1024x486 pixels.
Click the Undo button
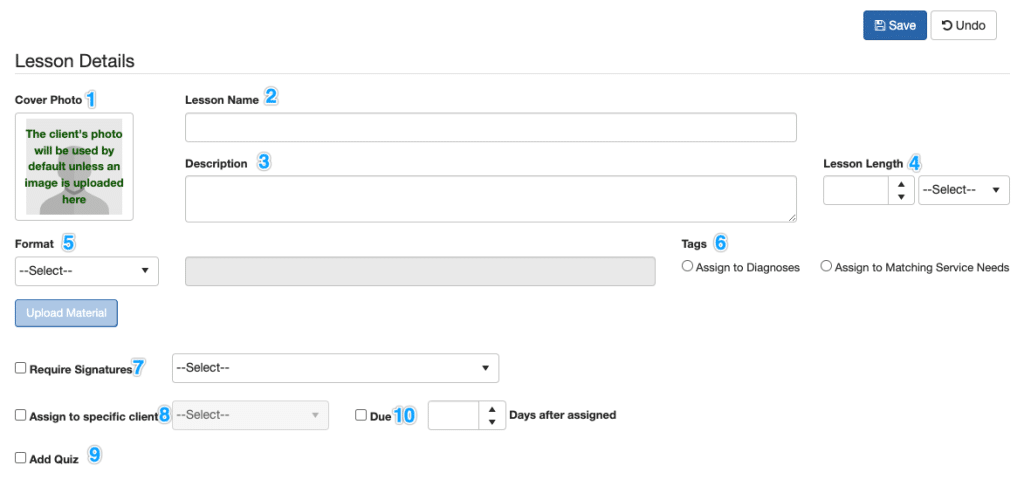click(963, 25)
